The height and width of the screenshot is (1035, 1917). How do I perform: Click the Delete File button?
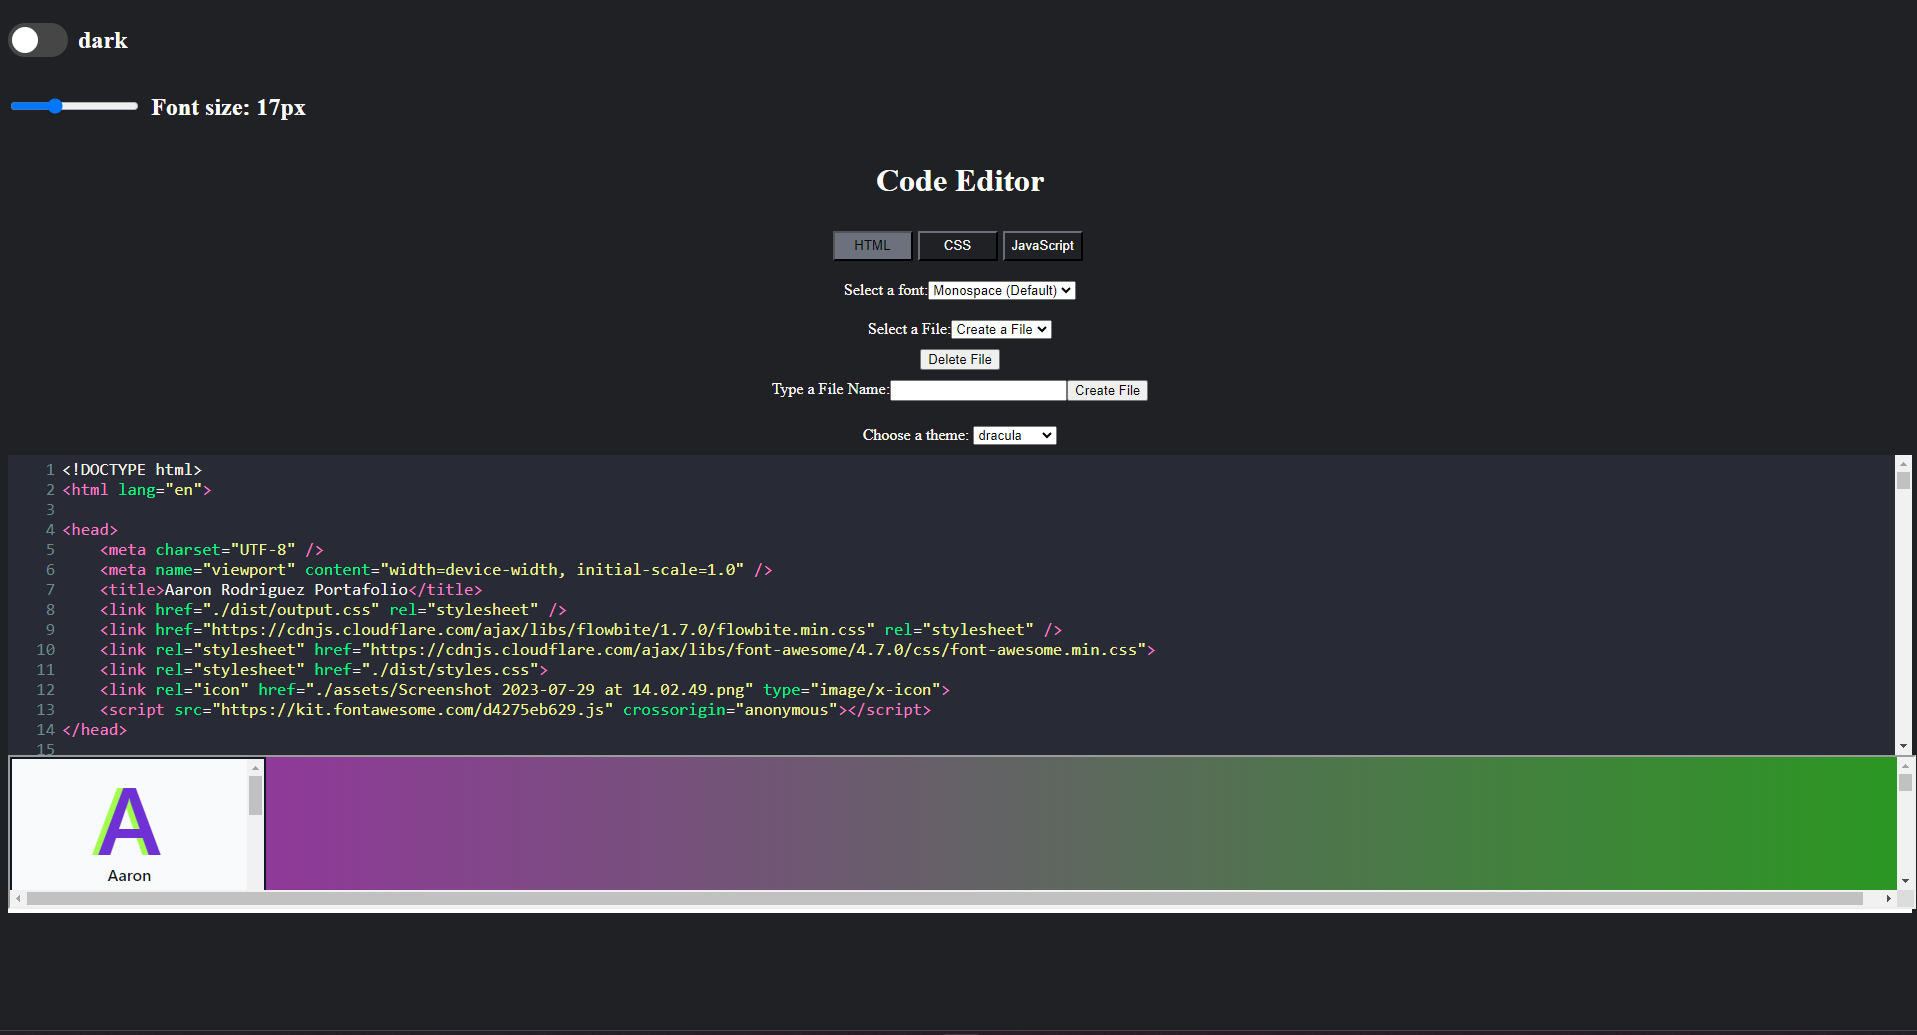[960, 360]
